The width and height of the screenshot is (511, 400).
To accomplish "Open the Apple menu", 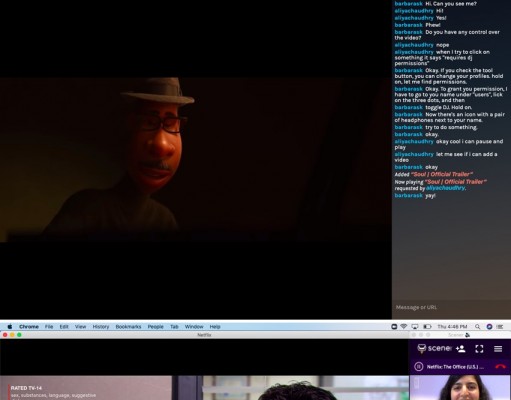I will click(x=10, y=327).
